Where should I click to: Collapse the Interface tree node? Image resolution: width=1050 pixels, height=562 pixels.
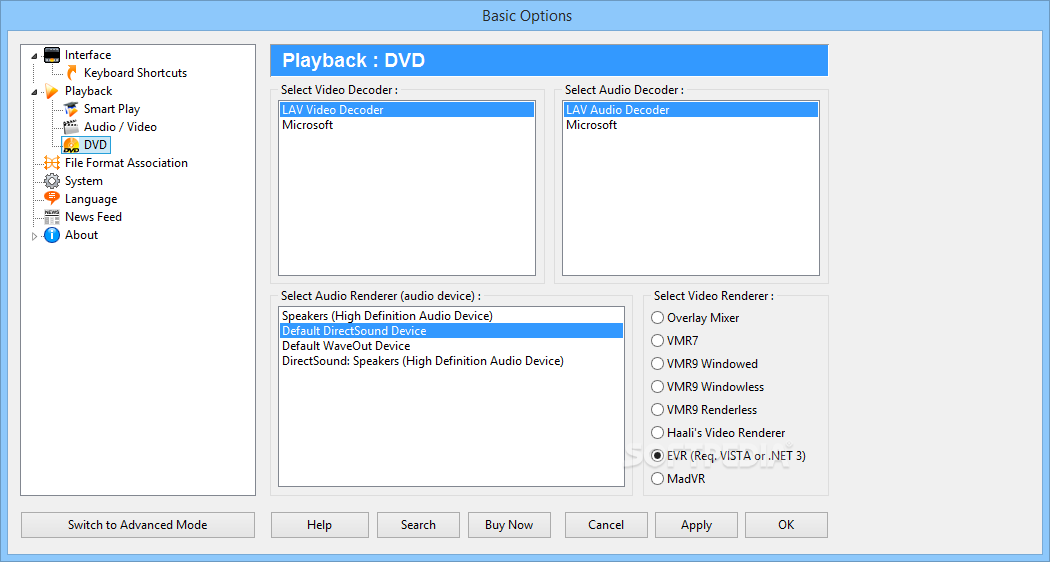pyautogui.click(x=34, y=56)
